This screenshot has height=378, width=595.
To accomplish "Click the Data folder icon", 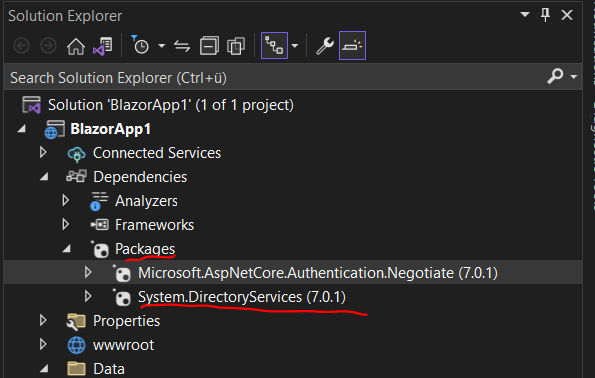I will (76, 369).
